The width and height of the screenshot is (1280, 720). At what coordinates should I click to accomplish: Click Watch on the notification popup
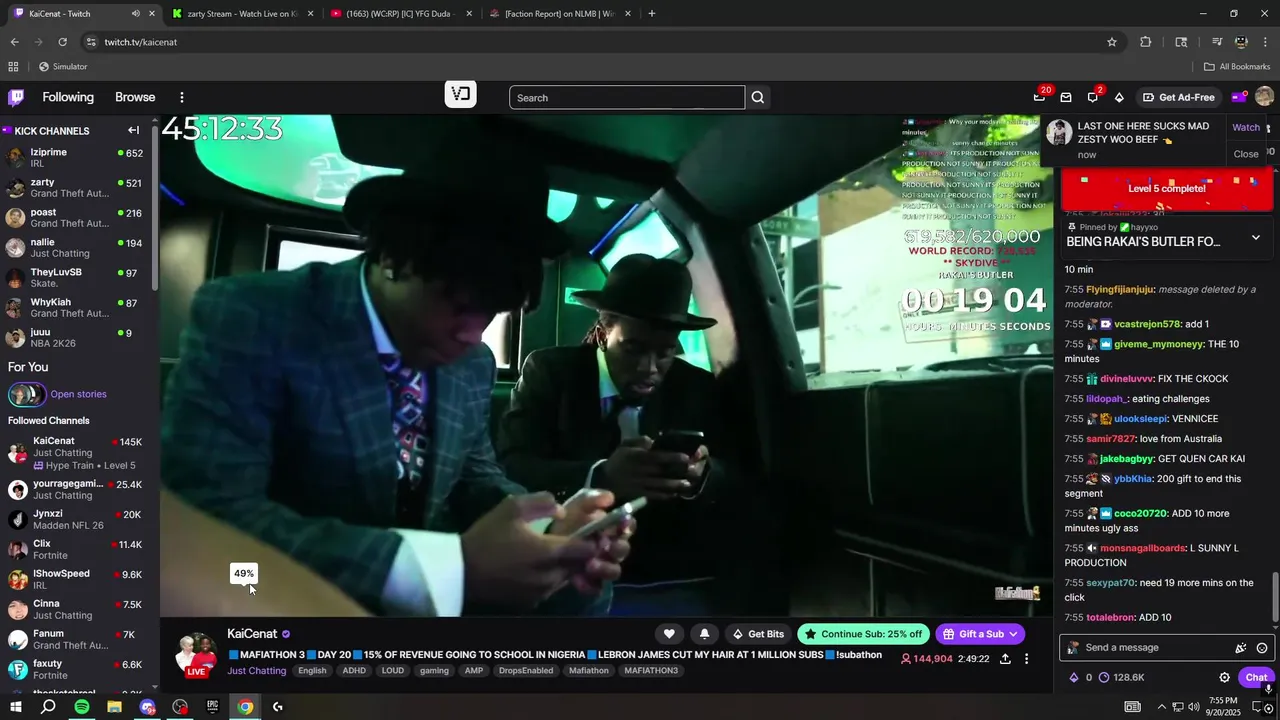1246,127
